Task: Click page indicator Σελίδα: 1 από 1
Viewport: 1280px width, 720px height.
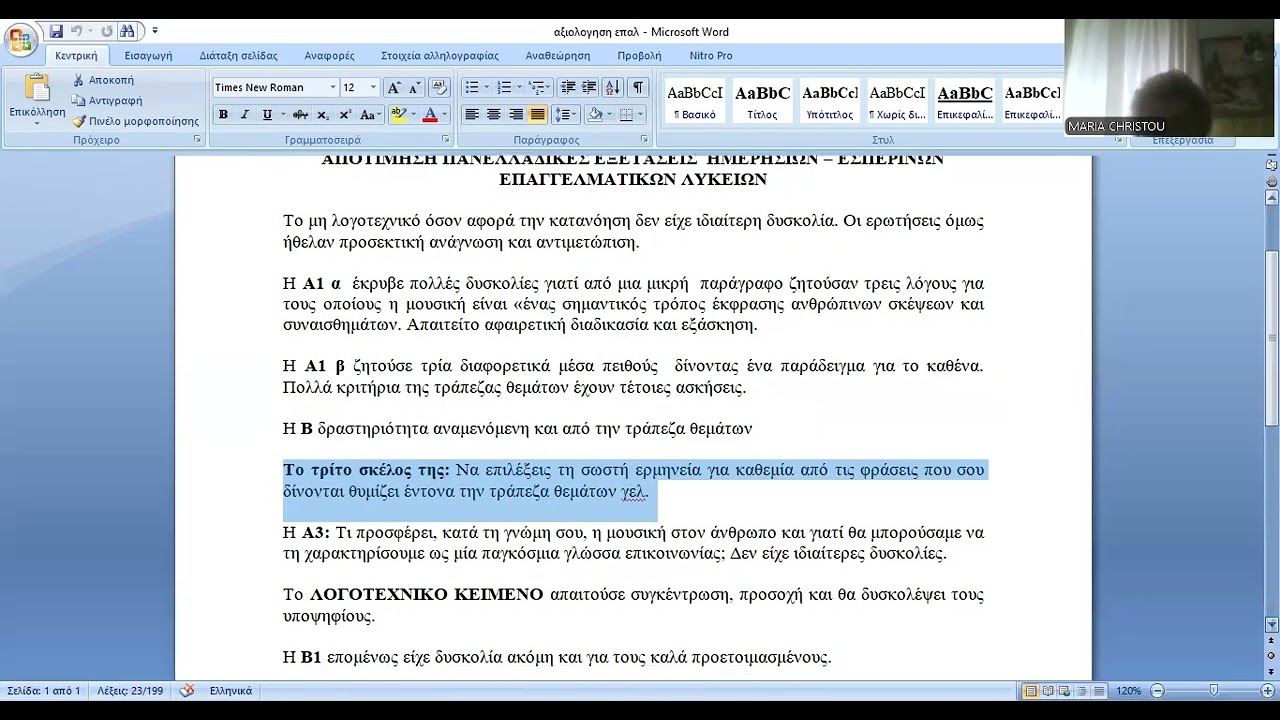Action: (44, 691)
